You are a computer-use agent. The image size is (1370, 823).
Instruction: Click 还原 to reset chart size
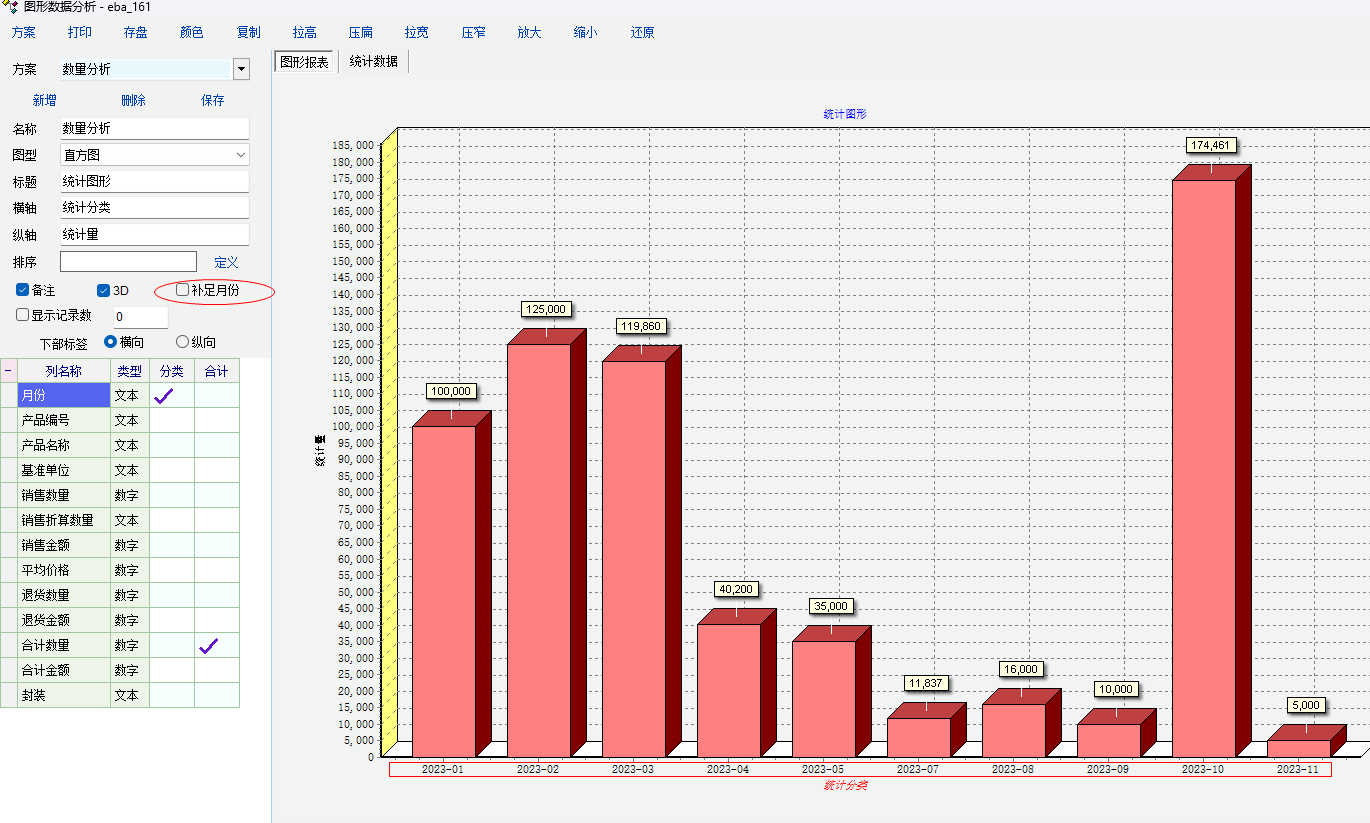[643, 32]
